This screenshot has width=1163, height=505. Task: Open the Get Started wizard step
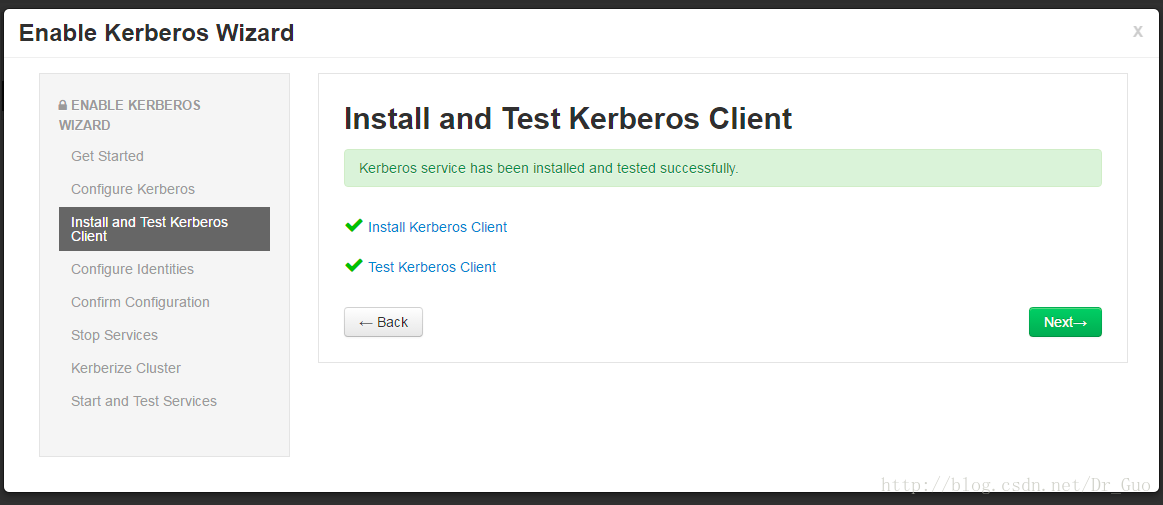[x=107, y=156]
